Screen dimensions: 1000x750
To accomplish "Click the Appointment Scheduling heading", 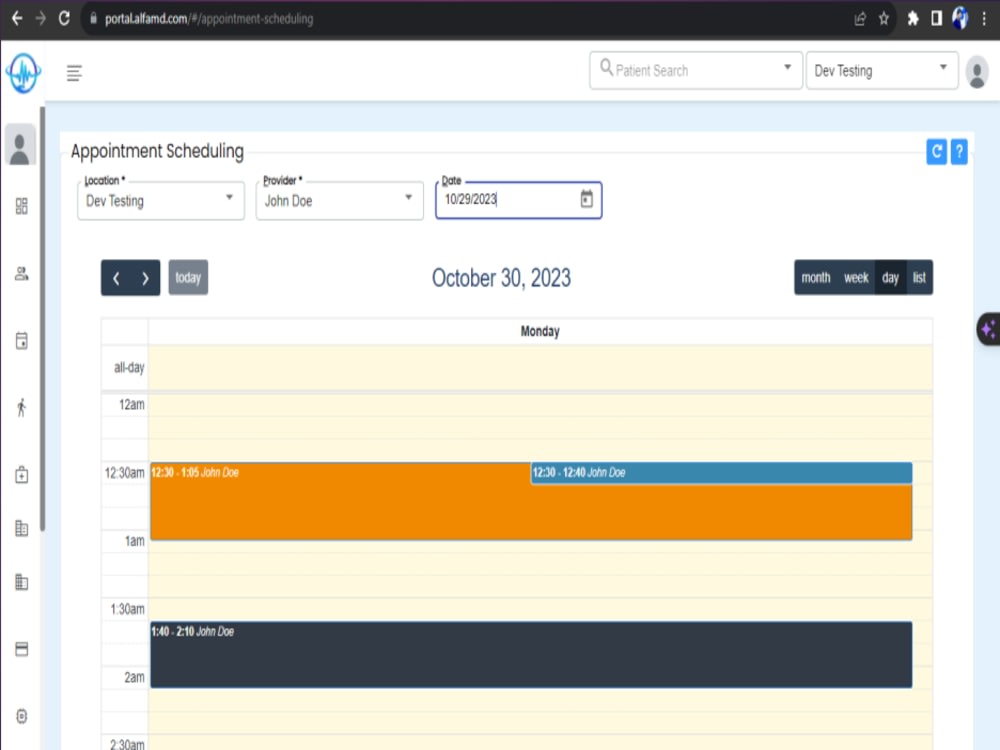I will [x=157, y=151].
